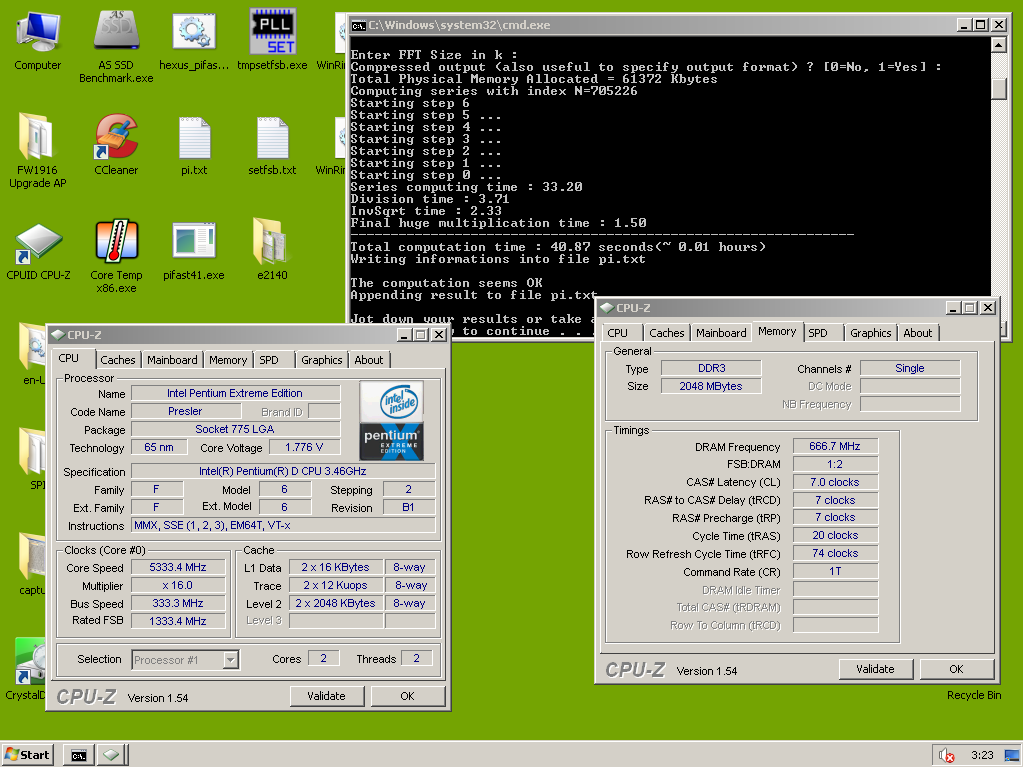Click the Start button
Image resolution: width=1023 pixels, height=767 pixels.
[27, 755]
